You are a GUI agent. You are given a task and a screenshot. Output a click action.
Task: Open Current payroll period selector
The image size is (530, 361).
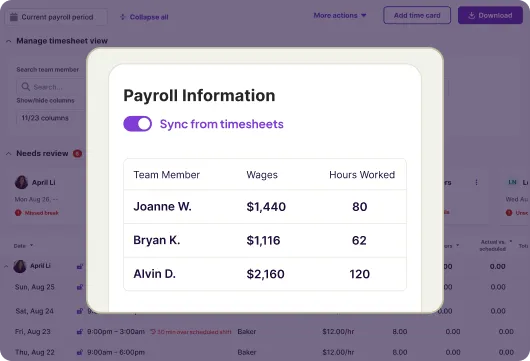(56, 17)
